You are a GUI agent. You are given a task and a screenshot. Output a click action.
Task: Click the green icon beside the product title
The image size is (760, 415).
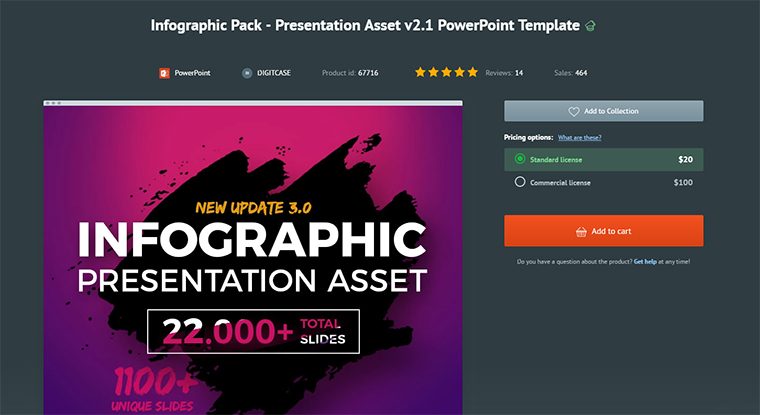(591, 25)
